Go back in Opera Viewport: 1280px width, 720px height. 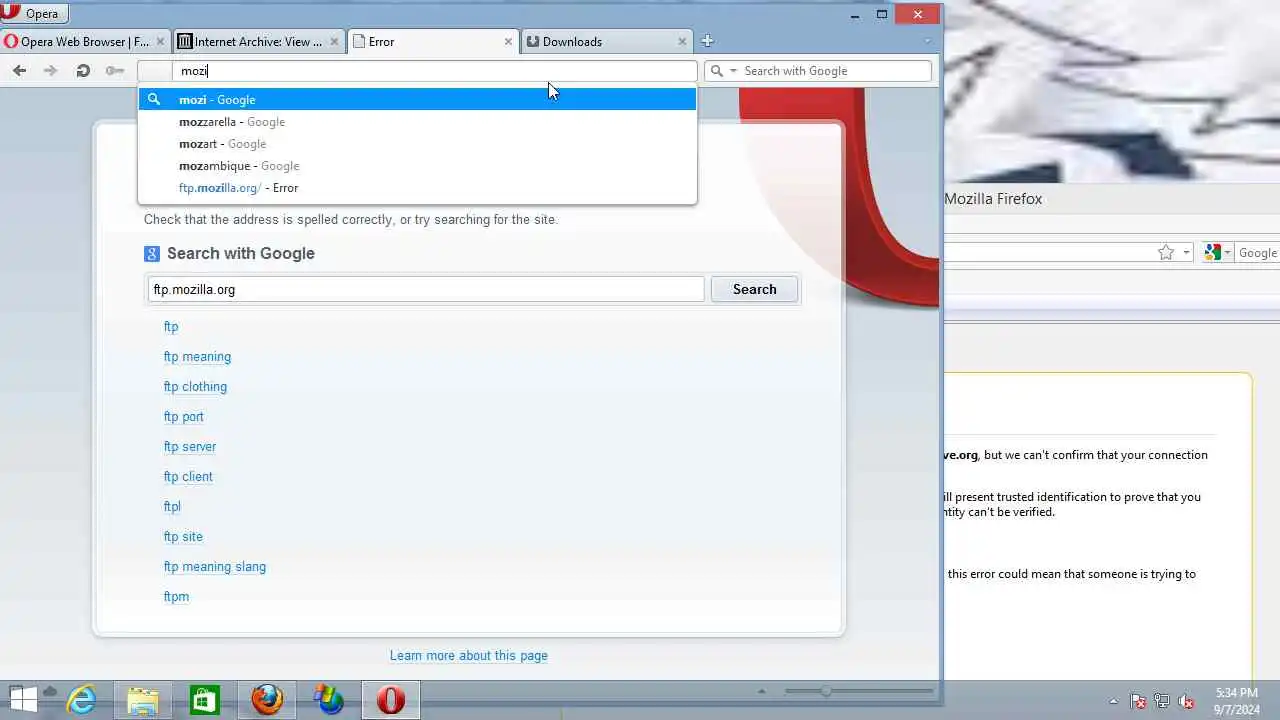(x=20, y=70)
